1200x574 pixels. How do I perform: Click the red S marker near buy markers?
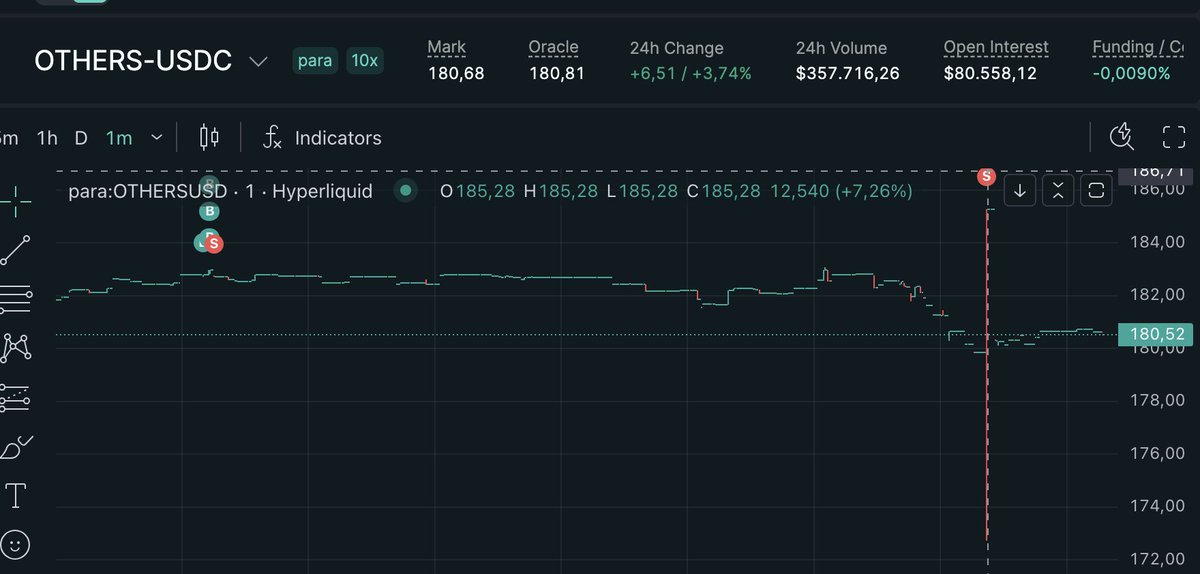tap(214, 243)
